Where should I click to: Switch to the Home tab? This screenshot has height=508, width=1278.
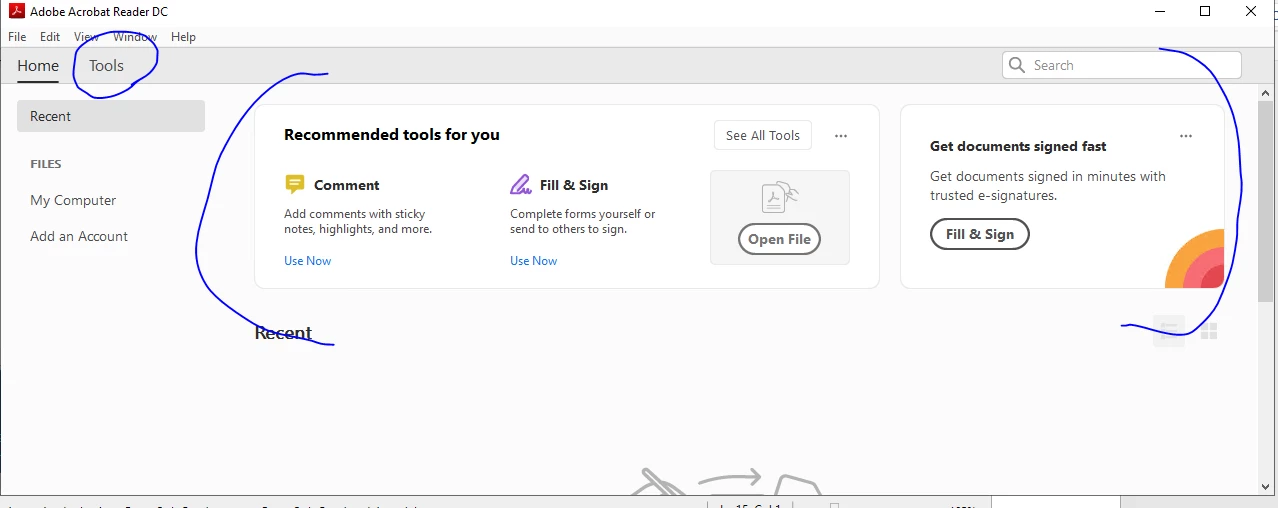pos(38,66)
